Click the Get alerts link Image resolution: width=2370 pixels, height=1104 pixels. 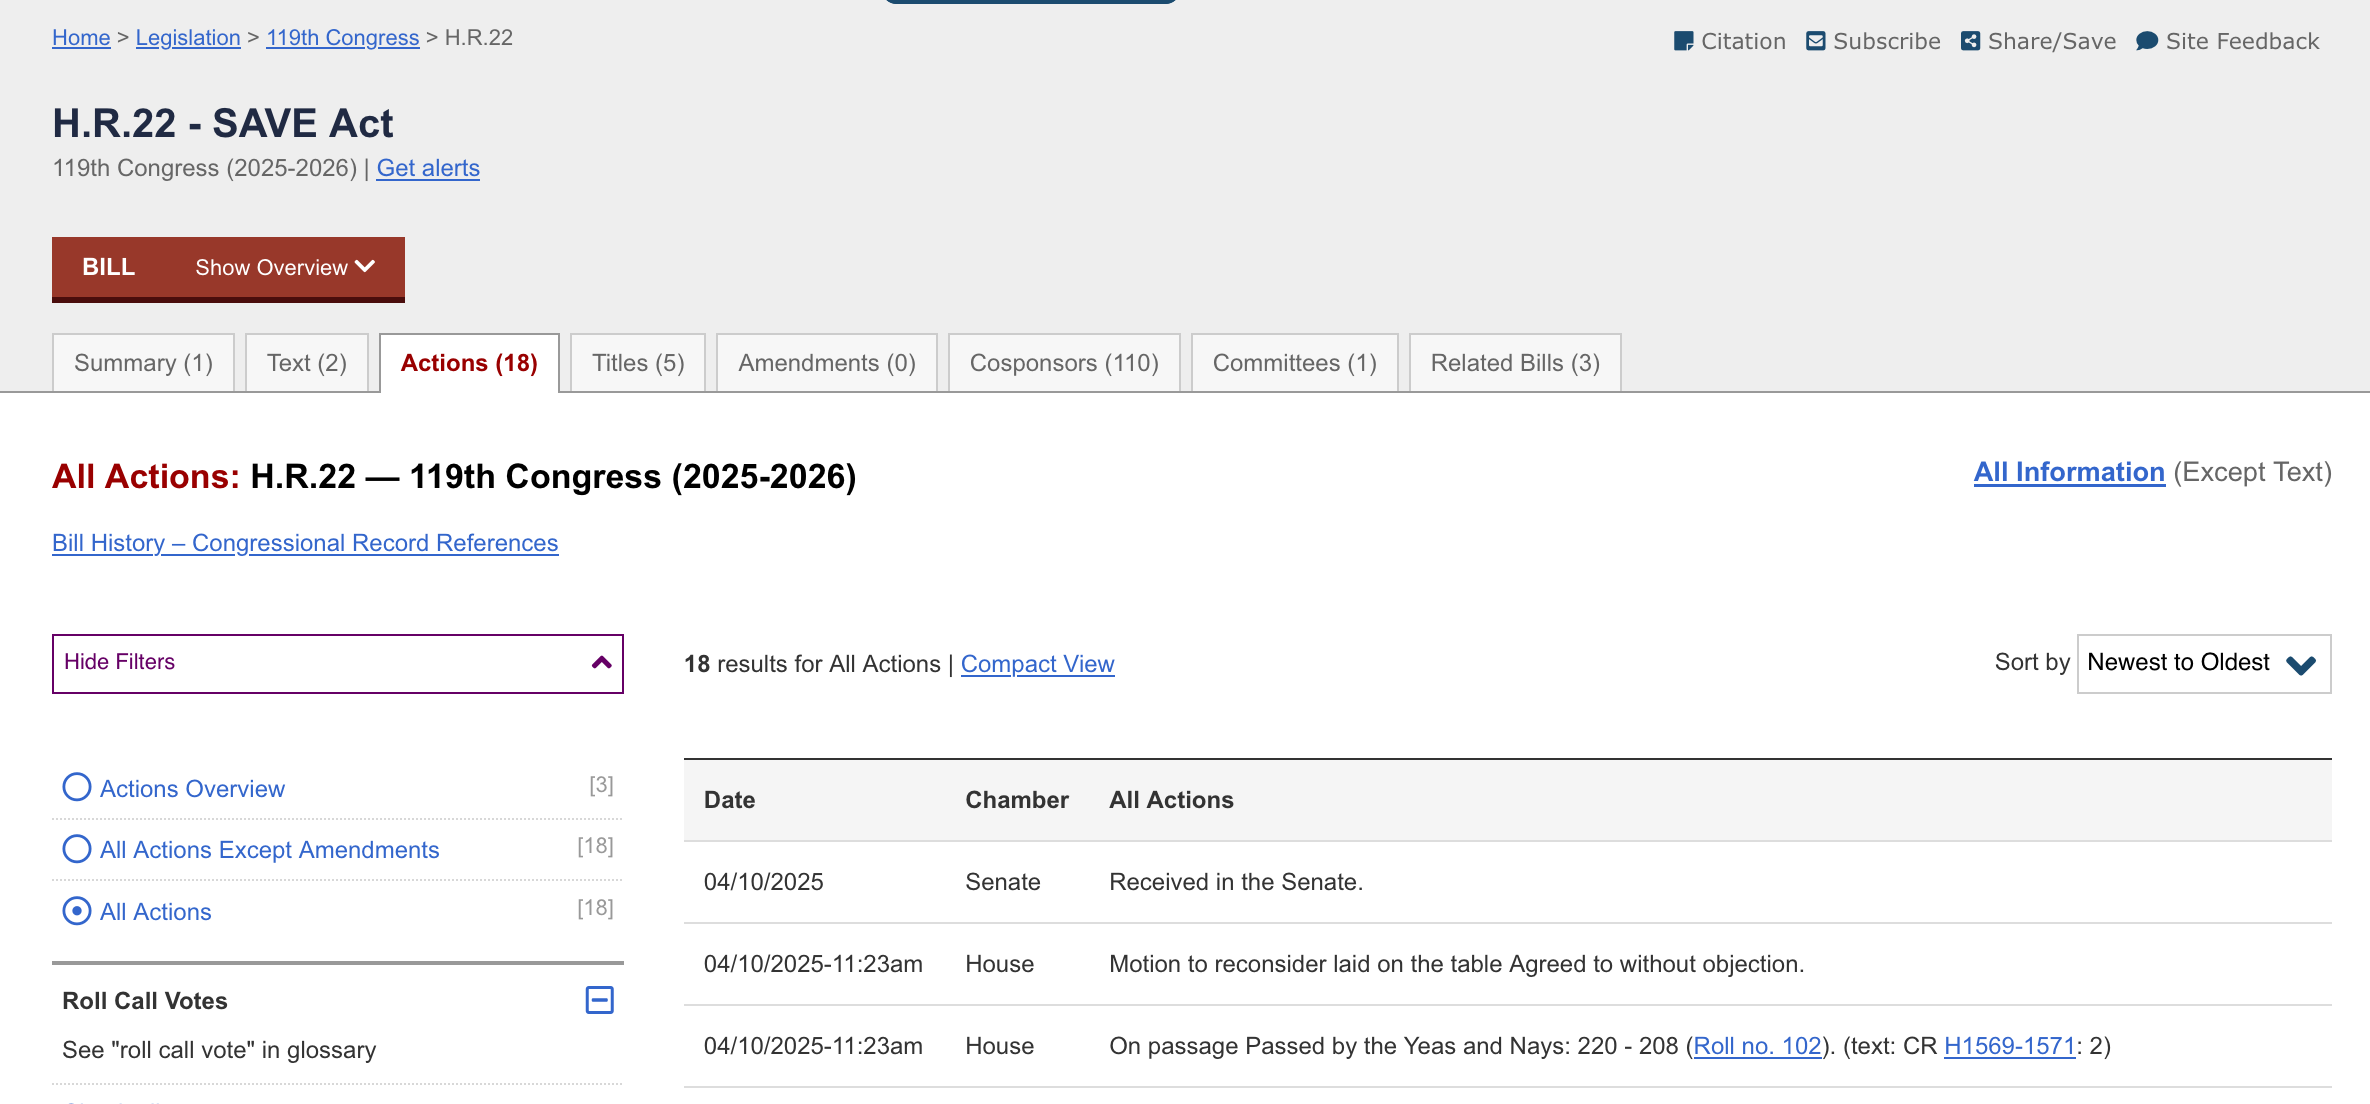428,168
